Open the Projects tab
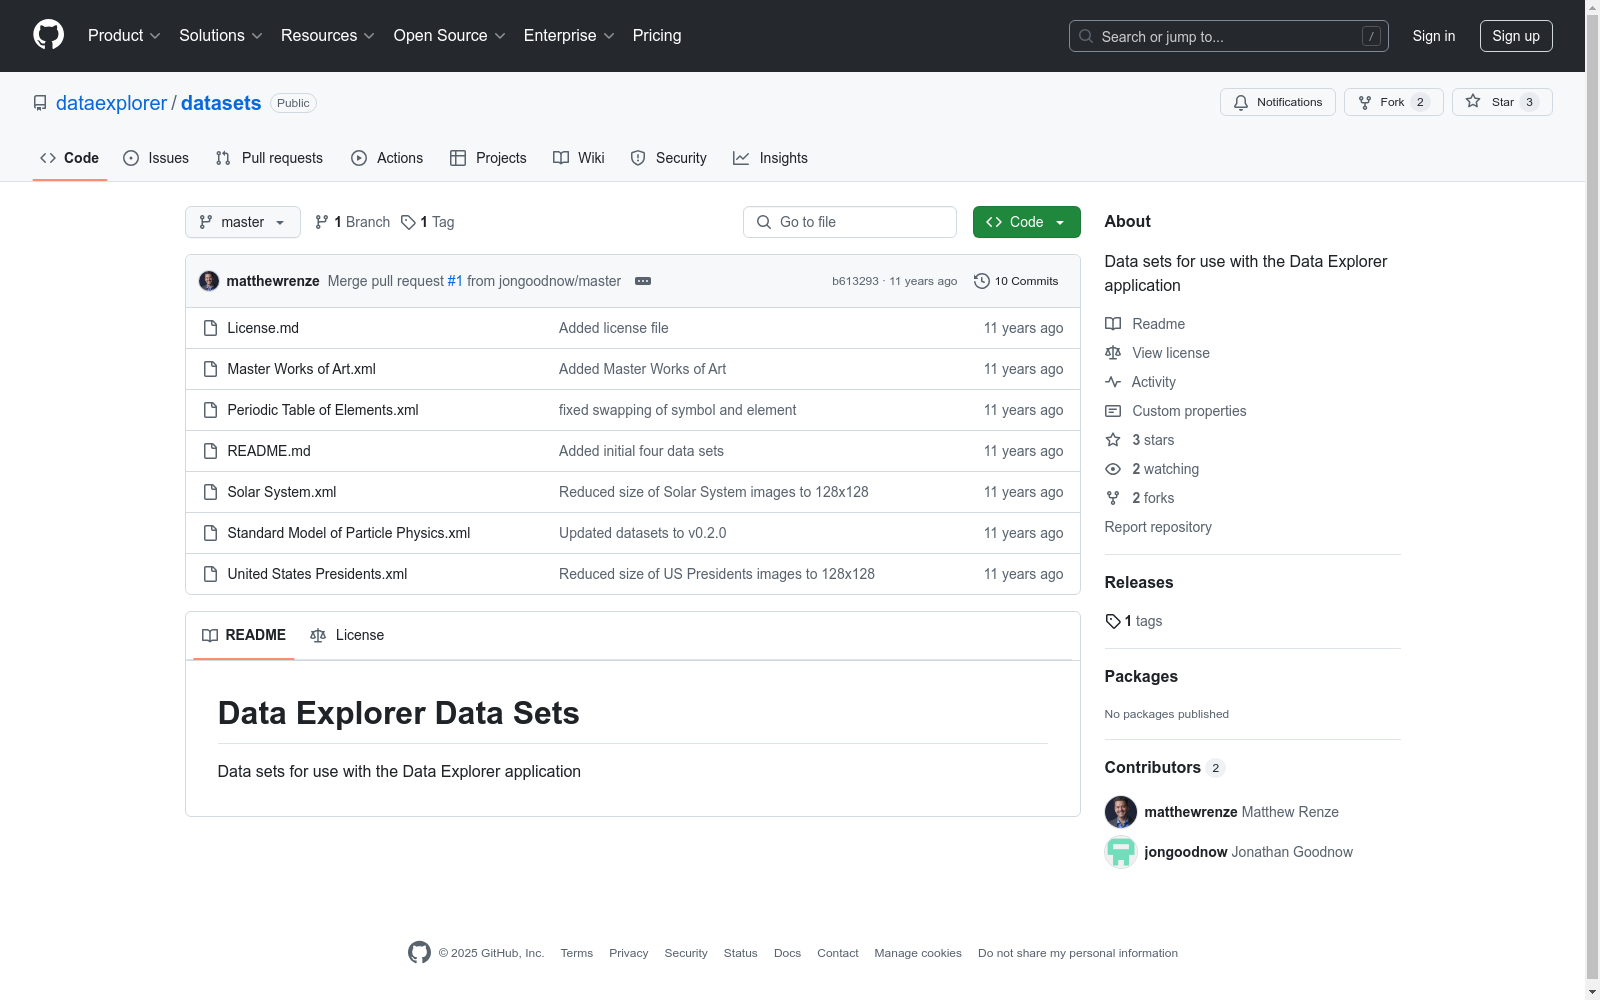 point(488,158)
